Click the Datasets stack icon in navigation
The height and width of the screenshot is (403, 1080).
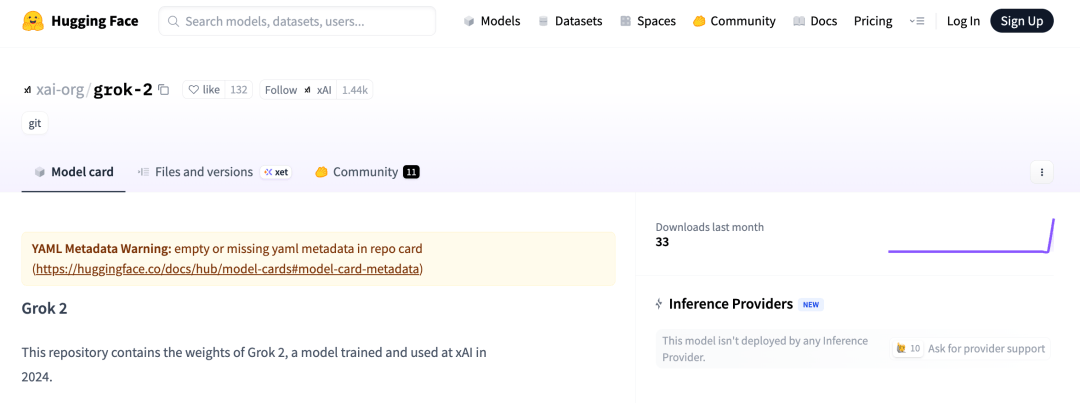pyautogui.click(x=543, y=21)
